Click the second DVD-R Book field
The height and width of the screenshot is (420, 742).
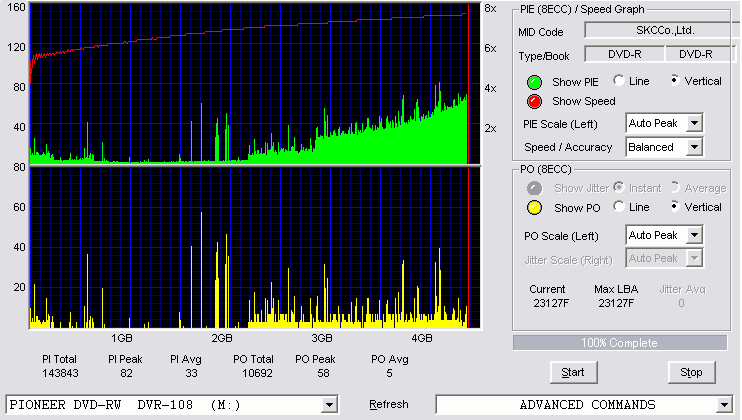coord(699,54)
